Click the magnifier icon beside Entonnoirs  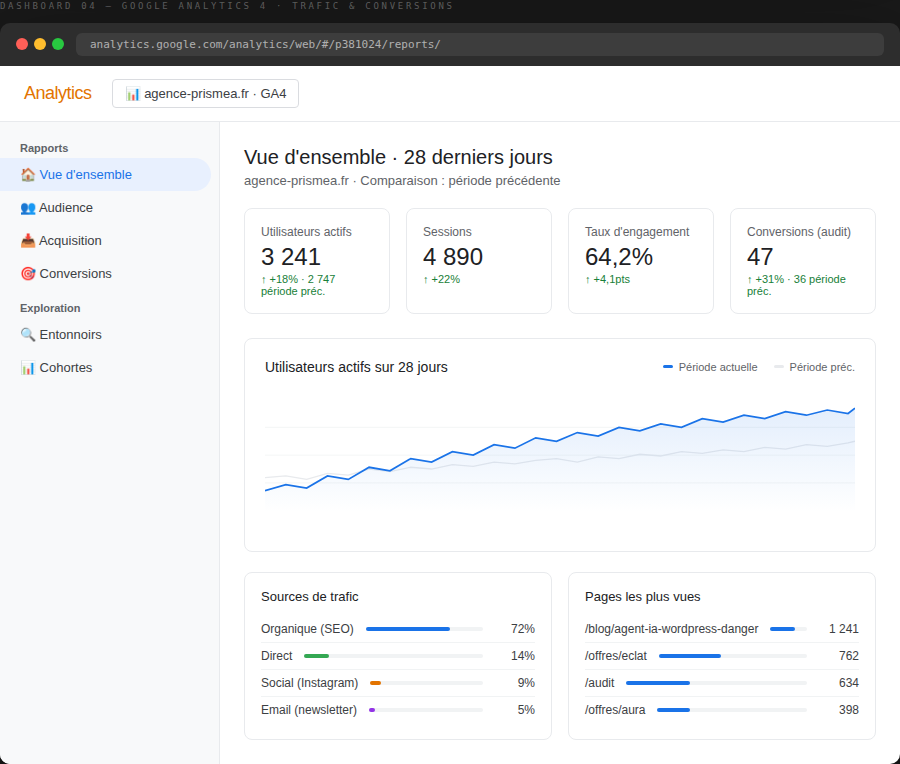coord(28,335)
